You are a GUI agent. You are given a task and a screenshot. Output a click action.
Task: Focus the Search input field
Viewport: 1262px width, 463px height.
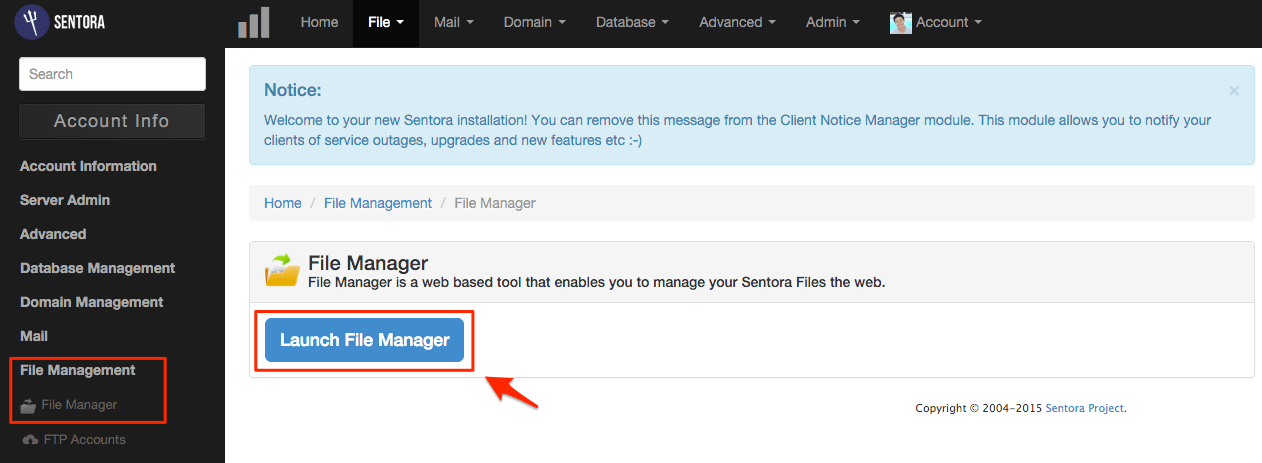tap(112, 74)
